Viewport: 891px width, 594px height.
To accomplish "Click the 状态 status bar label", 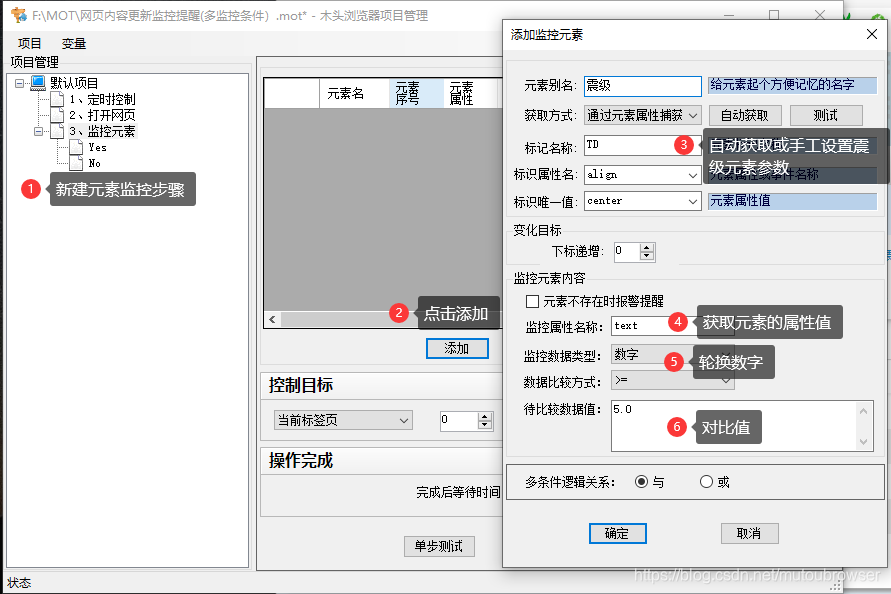I will (x=19, y=583).
